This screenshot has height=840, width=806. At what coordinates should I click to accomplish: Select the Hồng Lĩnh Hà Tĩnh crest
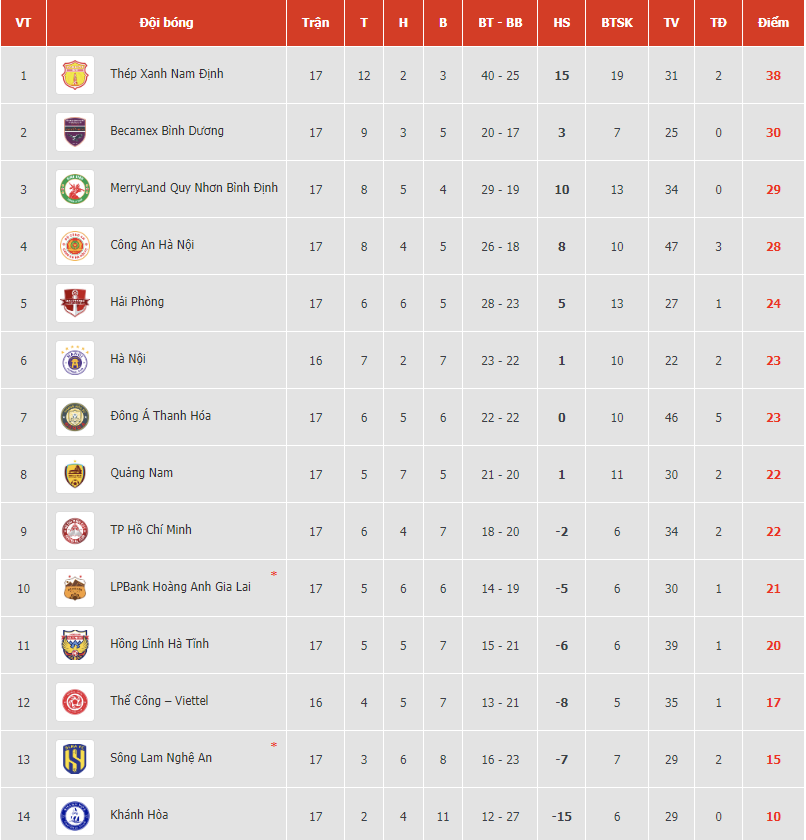(x=75, y=645)
